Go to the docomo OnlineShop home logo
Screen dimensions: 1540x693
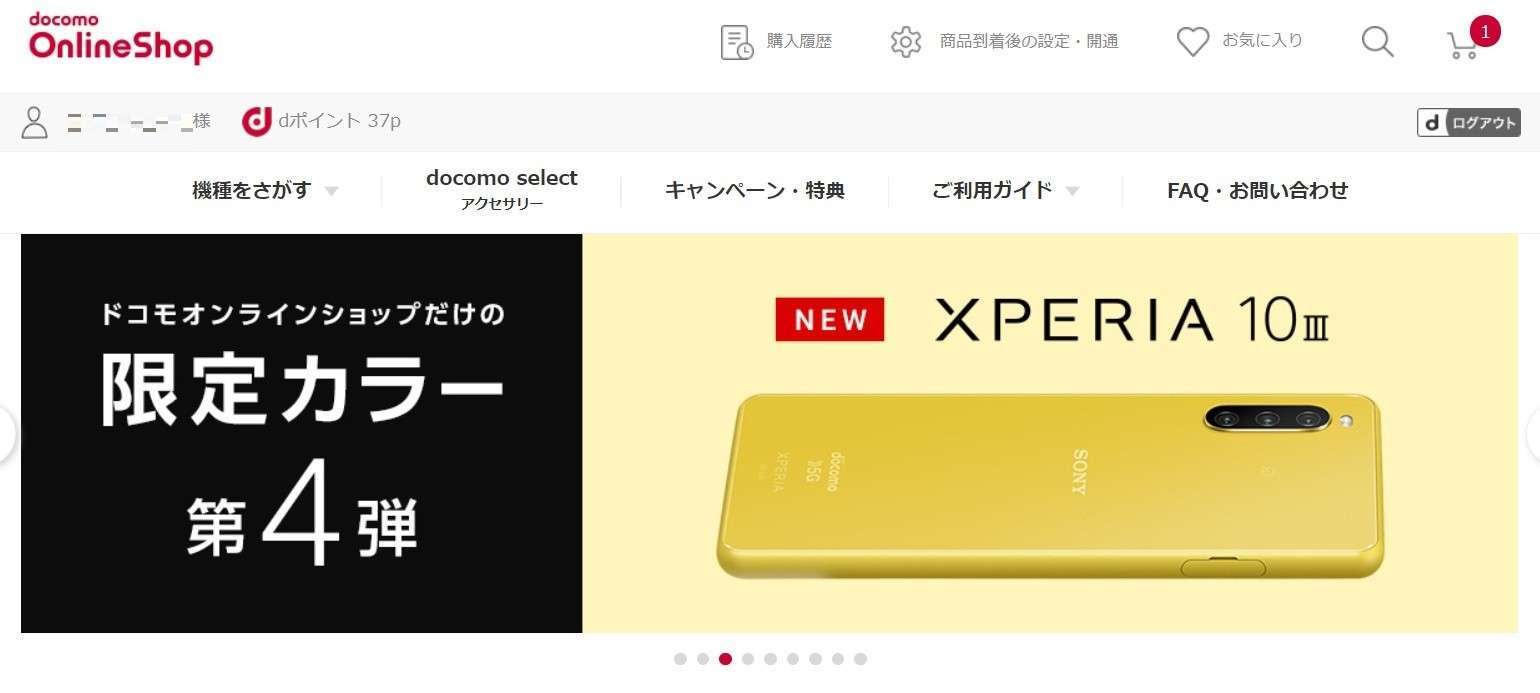click(x=120, y=39)
